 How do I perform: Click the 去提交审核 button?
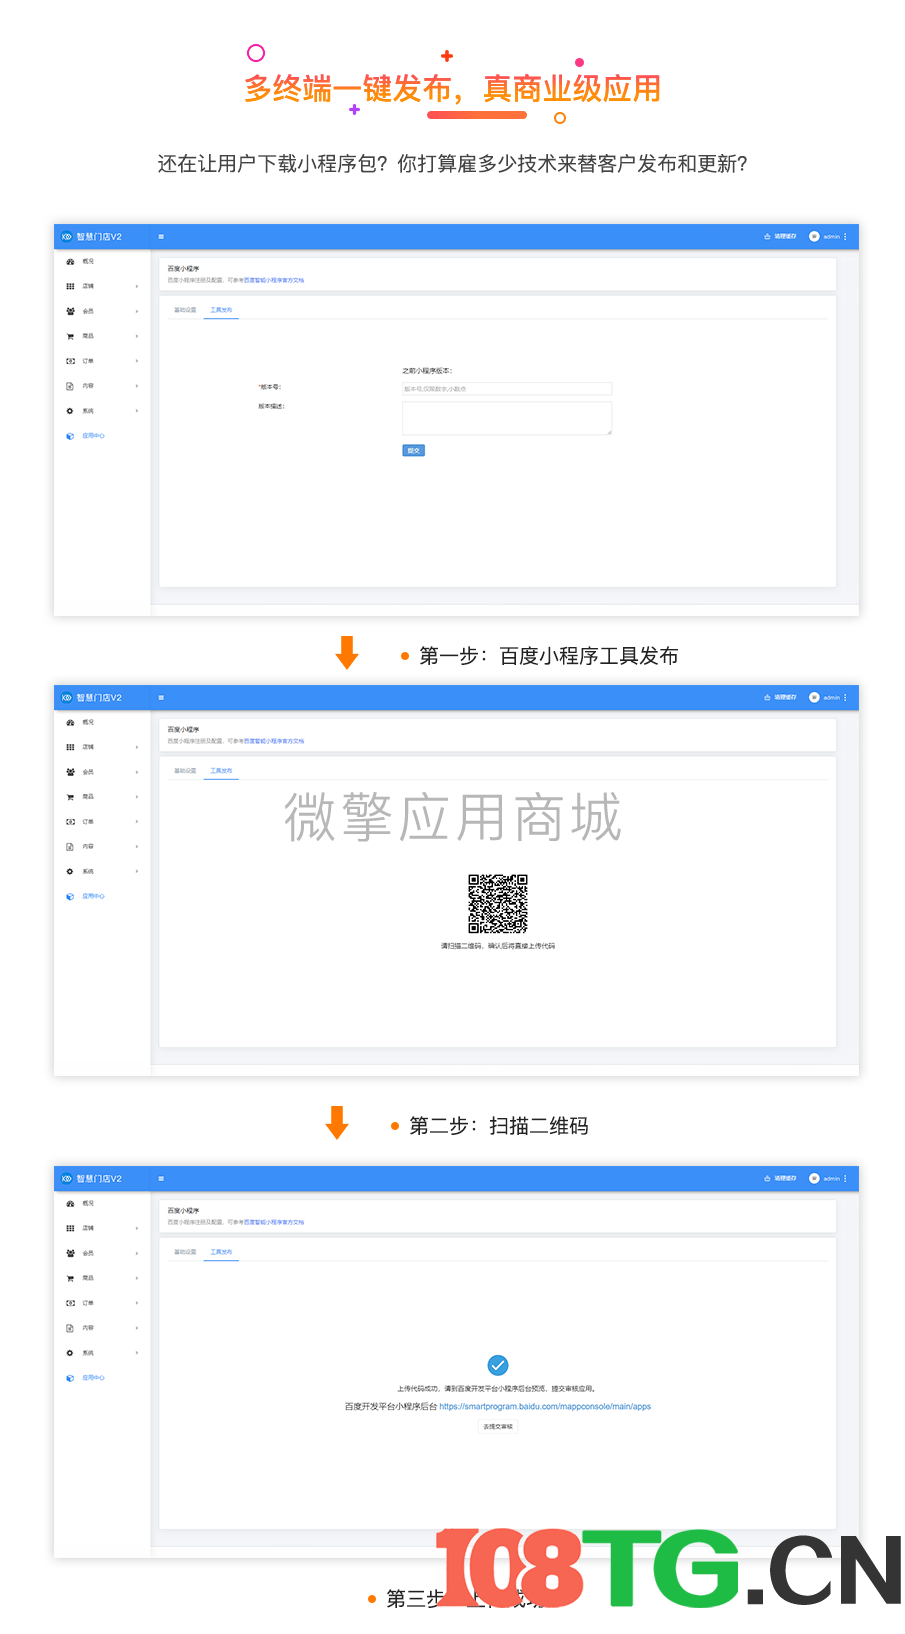[498, 1427]
